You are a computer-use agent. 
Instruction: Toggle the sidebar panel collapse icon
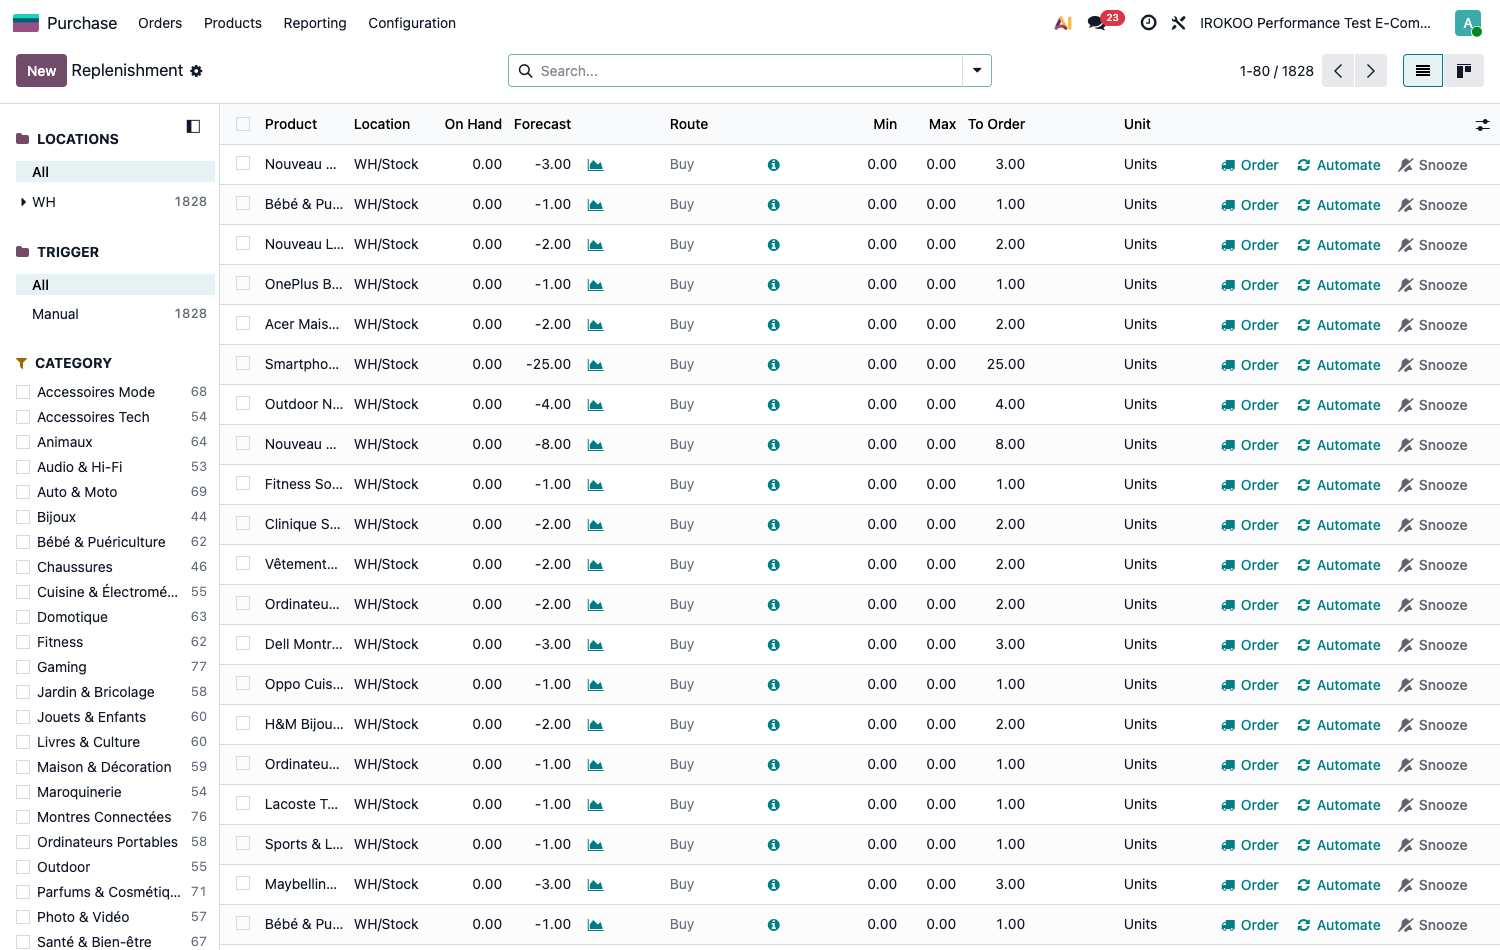194,126
